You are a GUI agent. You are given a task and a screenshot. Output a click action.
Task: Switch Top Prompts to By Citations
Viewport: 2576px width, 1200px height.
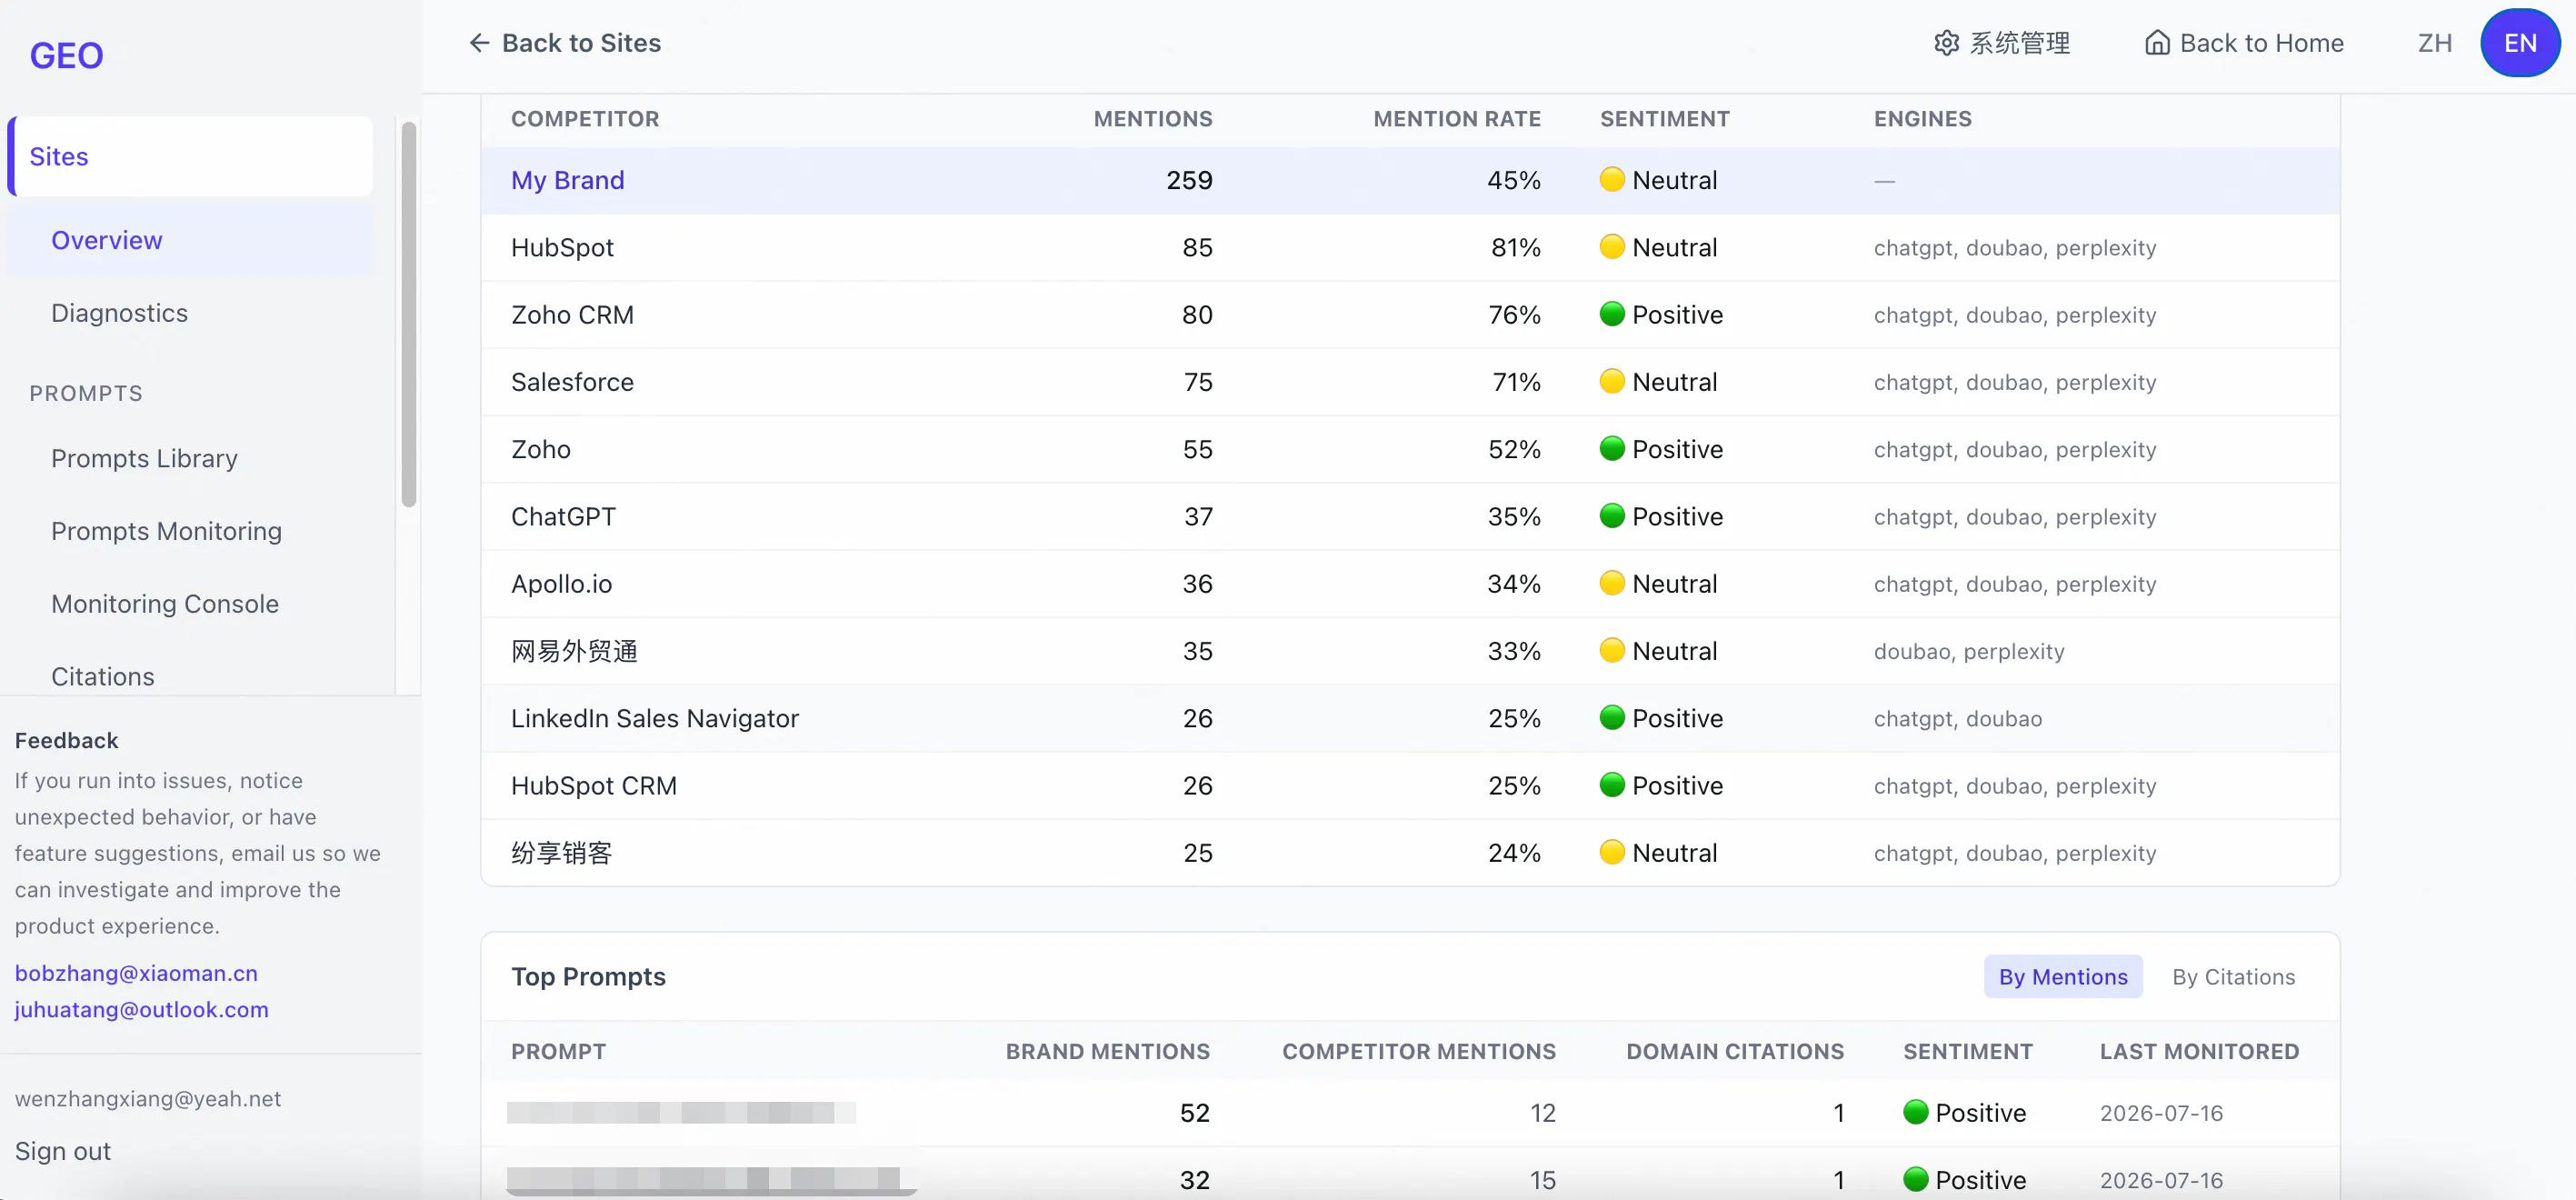[2233, 977]
